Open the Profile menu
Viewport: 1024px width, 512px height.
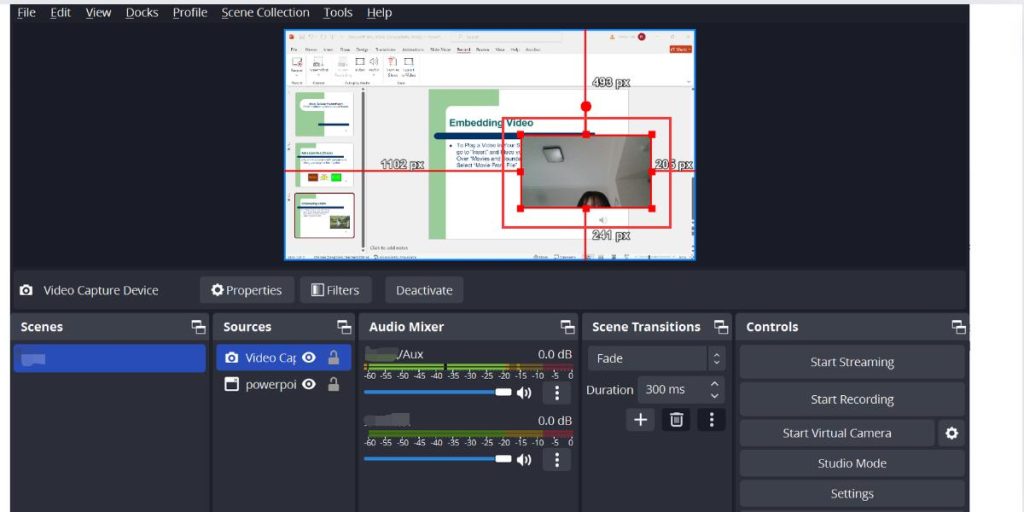pos(190,12)
